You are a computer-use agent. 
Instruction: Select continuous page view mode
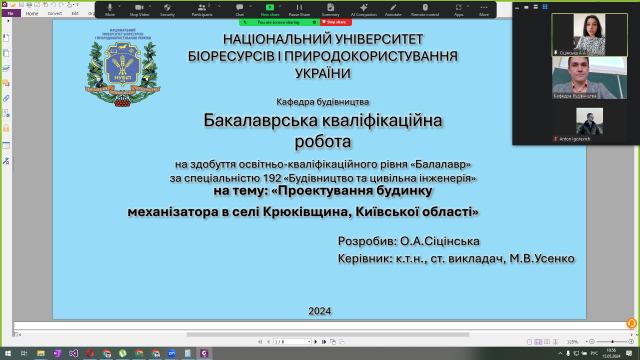[x=538, y=342]
